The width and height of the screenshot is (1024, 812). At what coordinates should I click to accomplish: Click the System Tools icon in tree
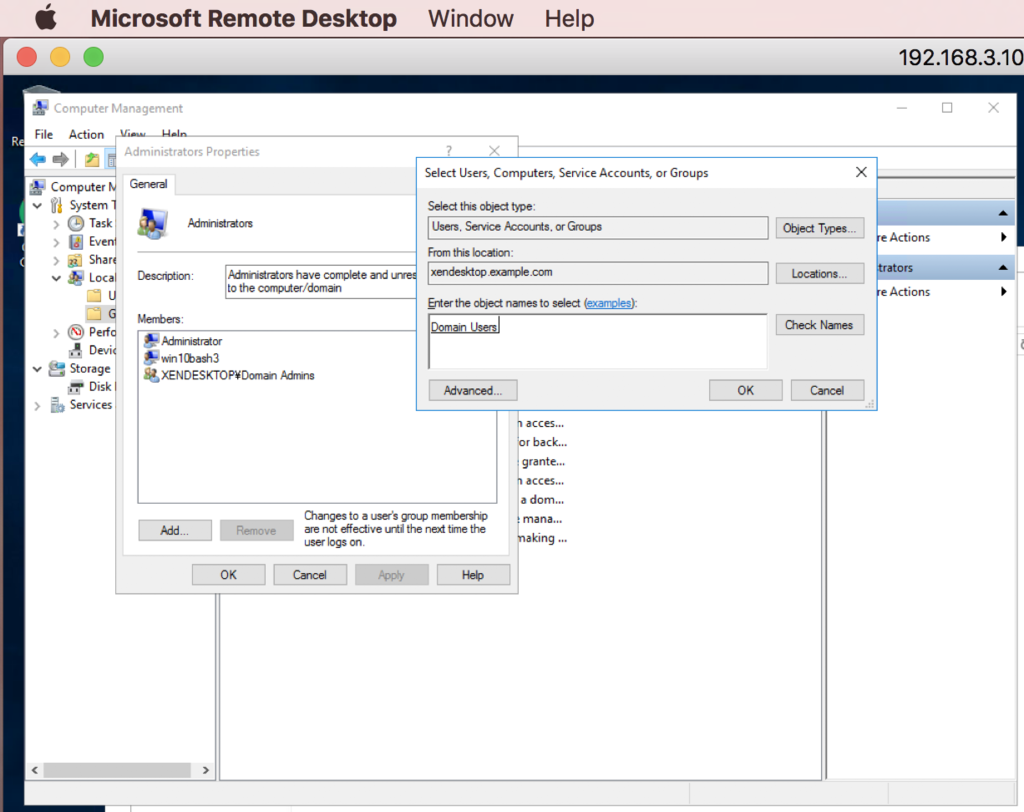coord(57,205)
